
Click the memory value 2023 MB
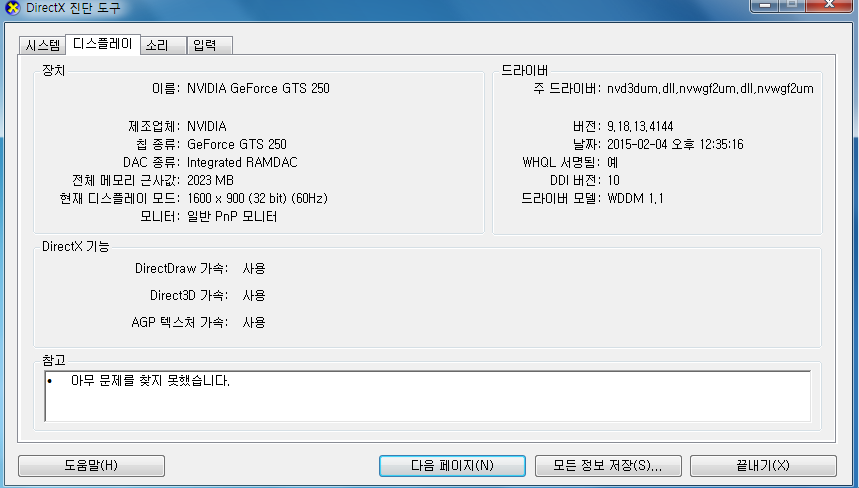(x=210, y=181)
